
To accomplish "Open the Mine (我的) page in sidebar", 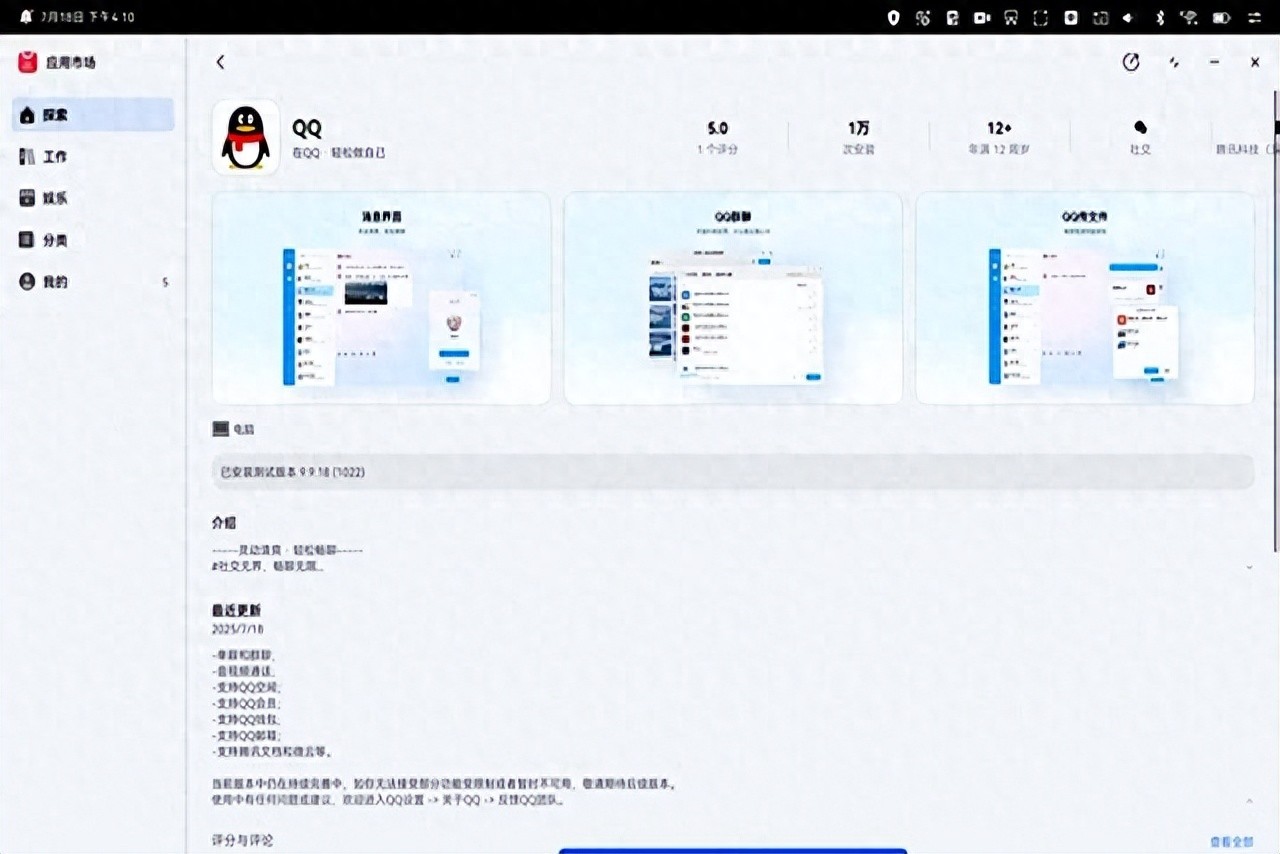I will coord(94,282).
